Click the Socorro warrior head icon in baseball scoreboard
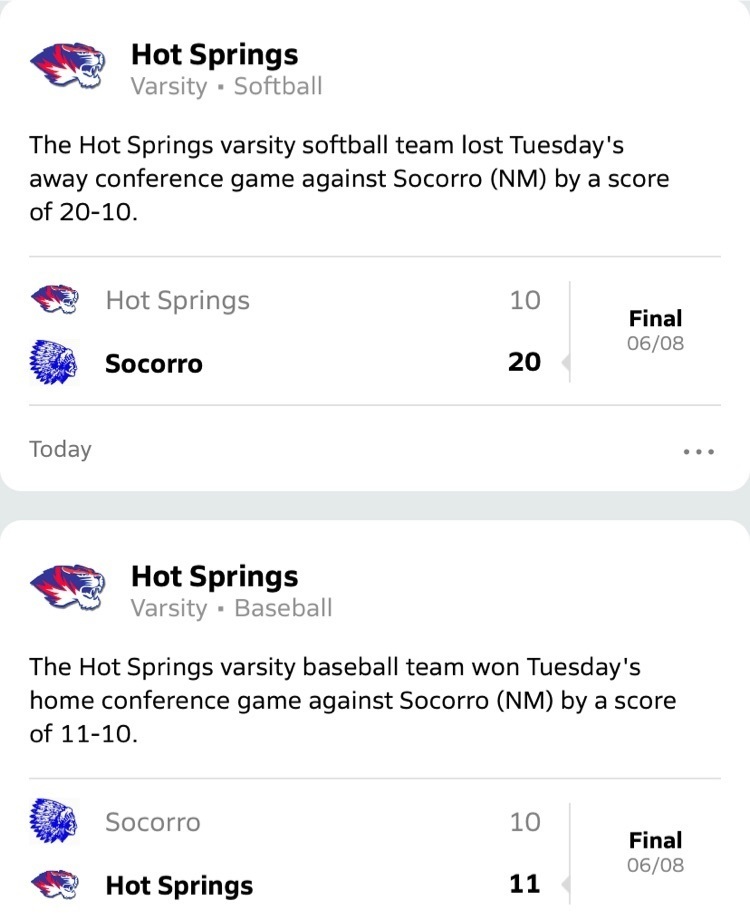The image size is (750, 920). click(x=53, y=820)
